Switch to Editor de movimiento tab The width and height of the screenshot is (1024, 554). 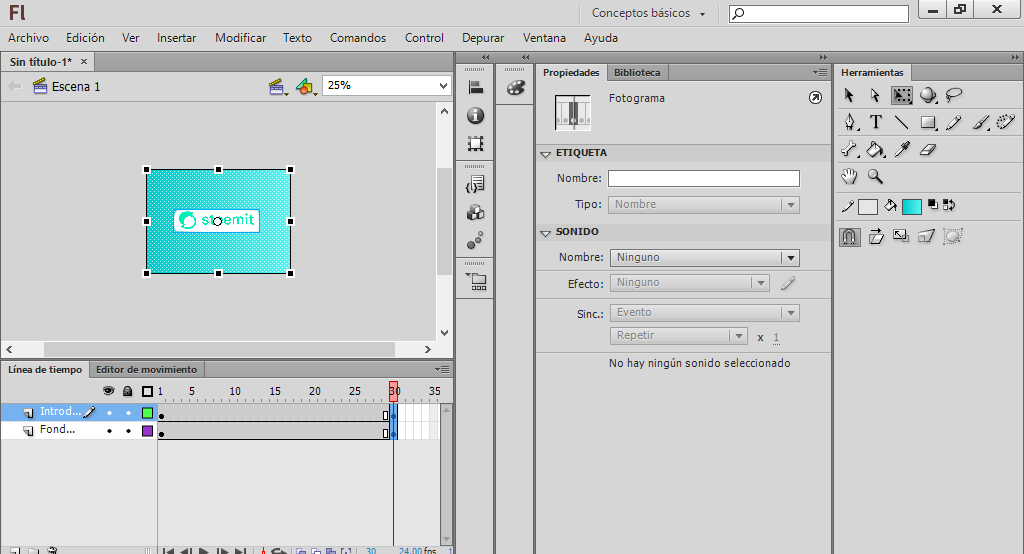coord(146,369)
